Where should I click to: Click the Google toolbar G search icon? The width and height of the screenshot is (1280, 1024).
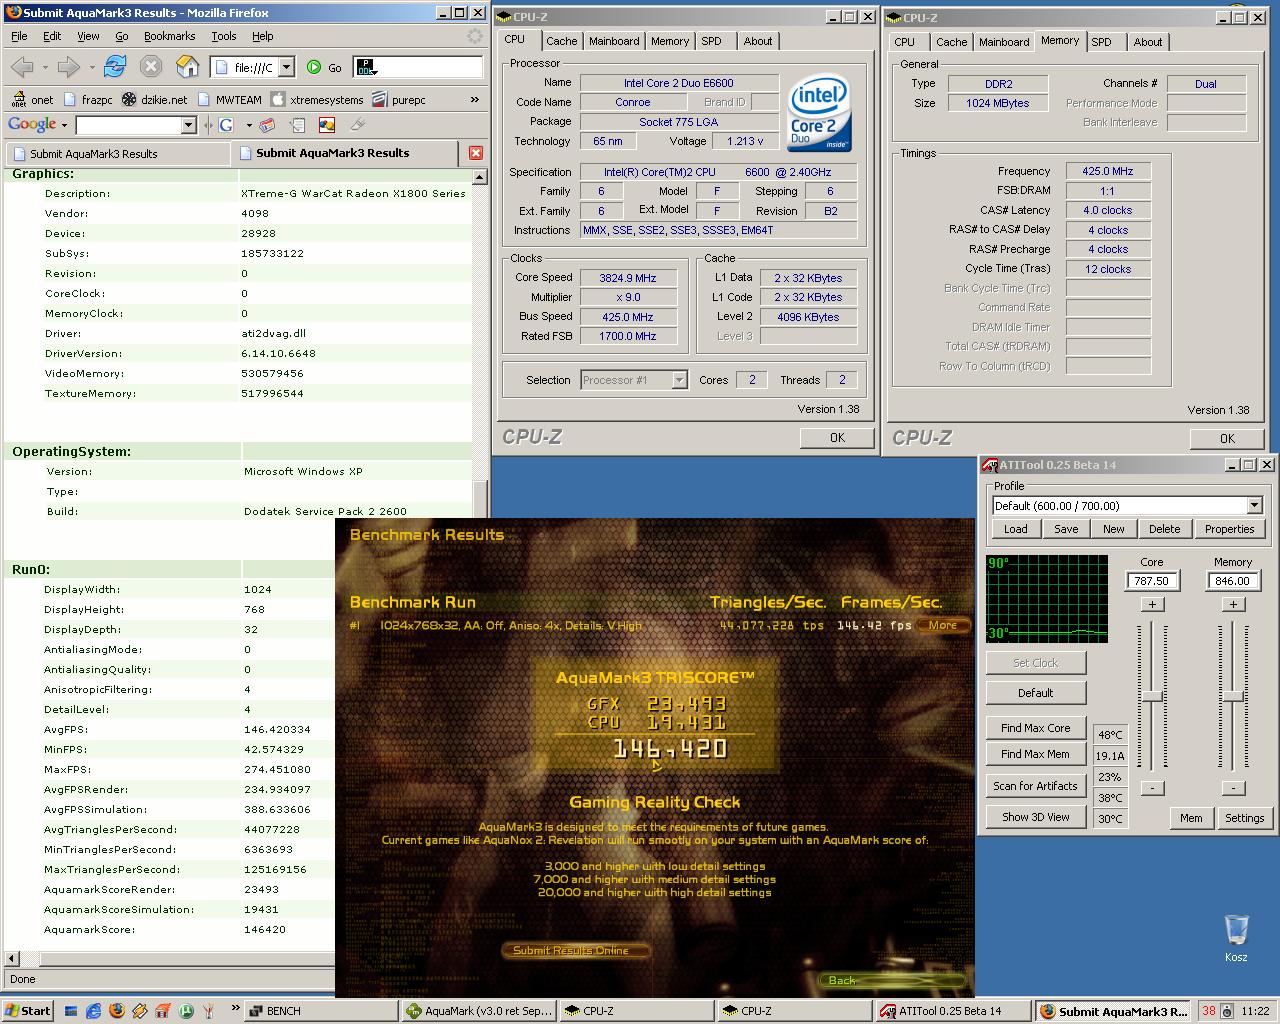click(226, 125)
